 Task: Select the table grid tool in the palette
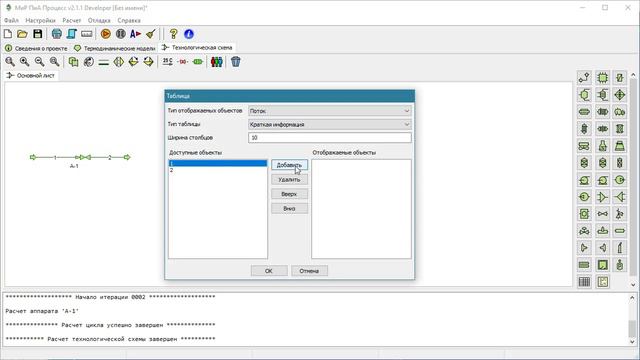[x=584, y=282]
